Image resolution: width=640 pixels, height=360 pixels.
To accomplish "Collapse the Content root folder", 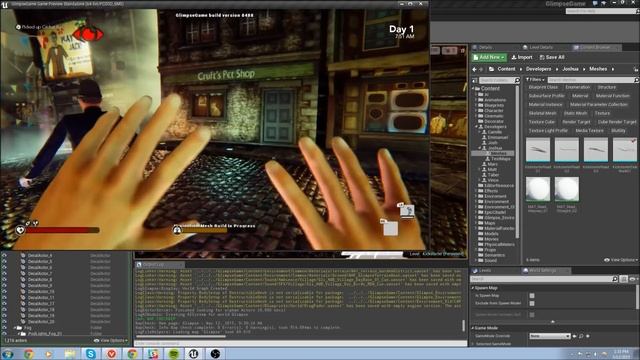I will point(473,89).
